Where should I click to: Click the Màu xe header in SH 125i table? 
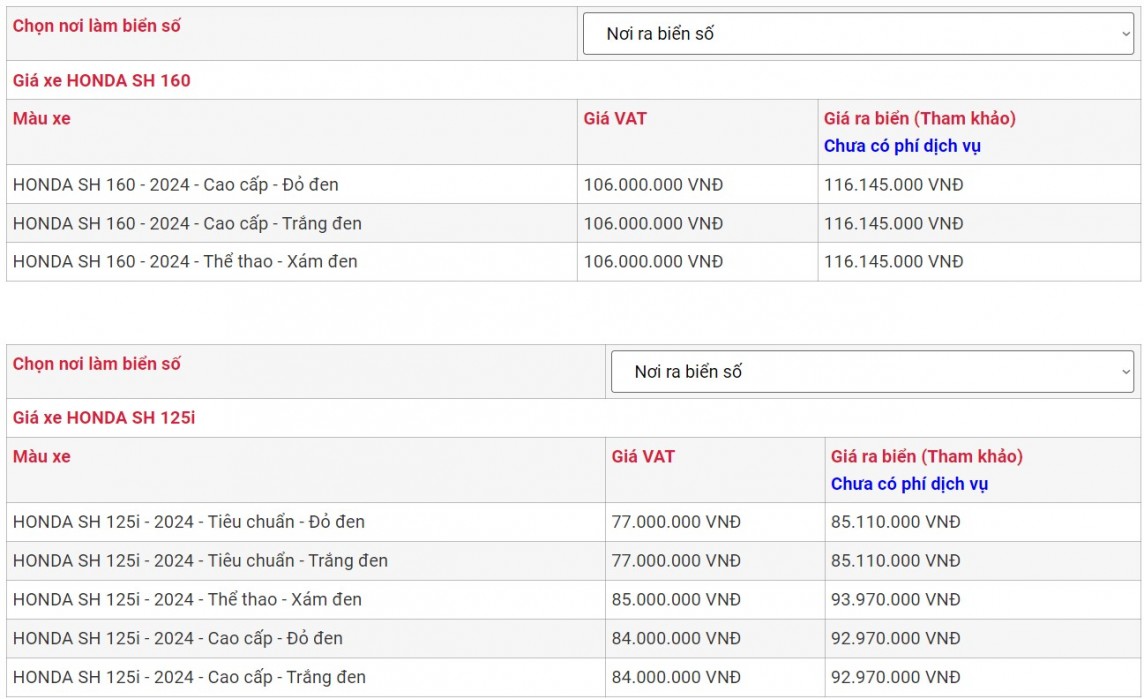(42, 457)
